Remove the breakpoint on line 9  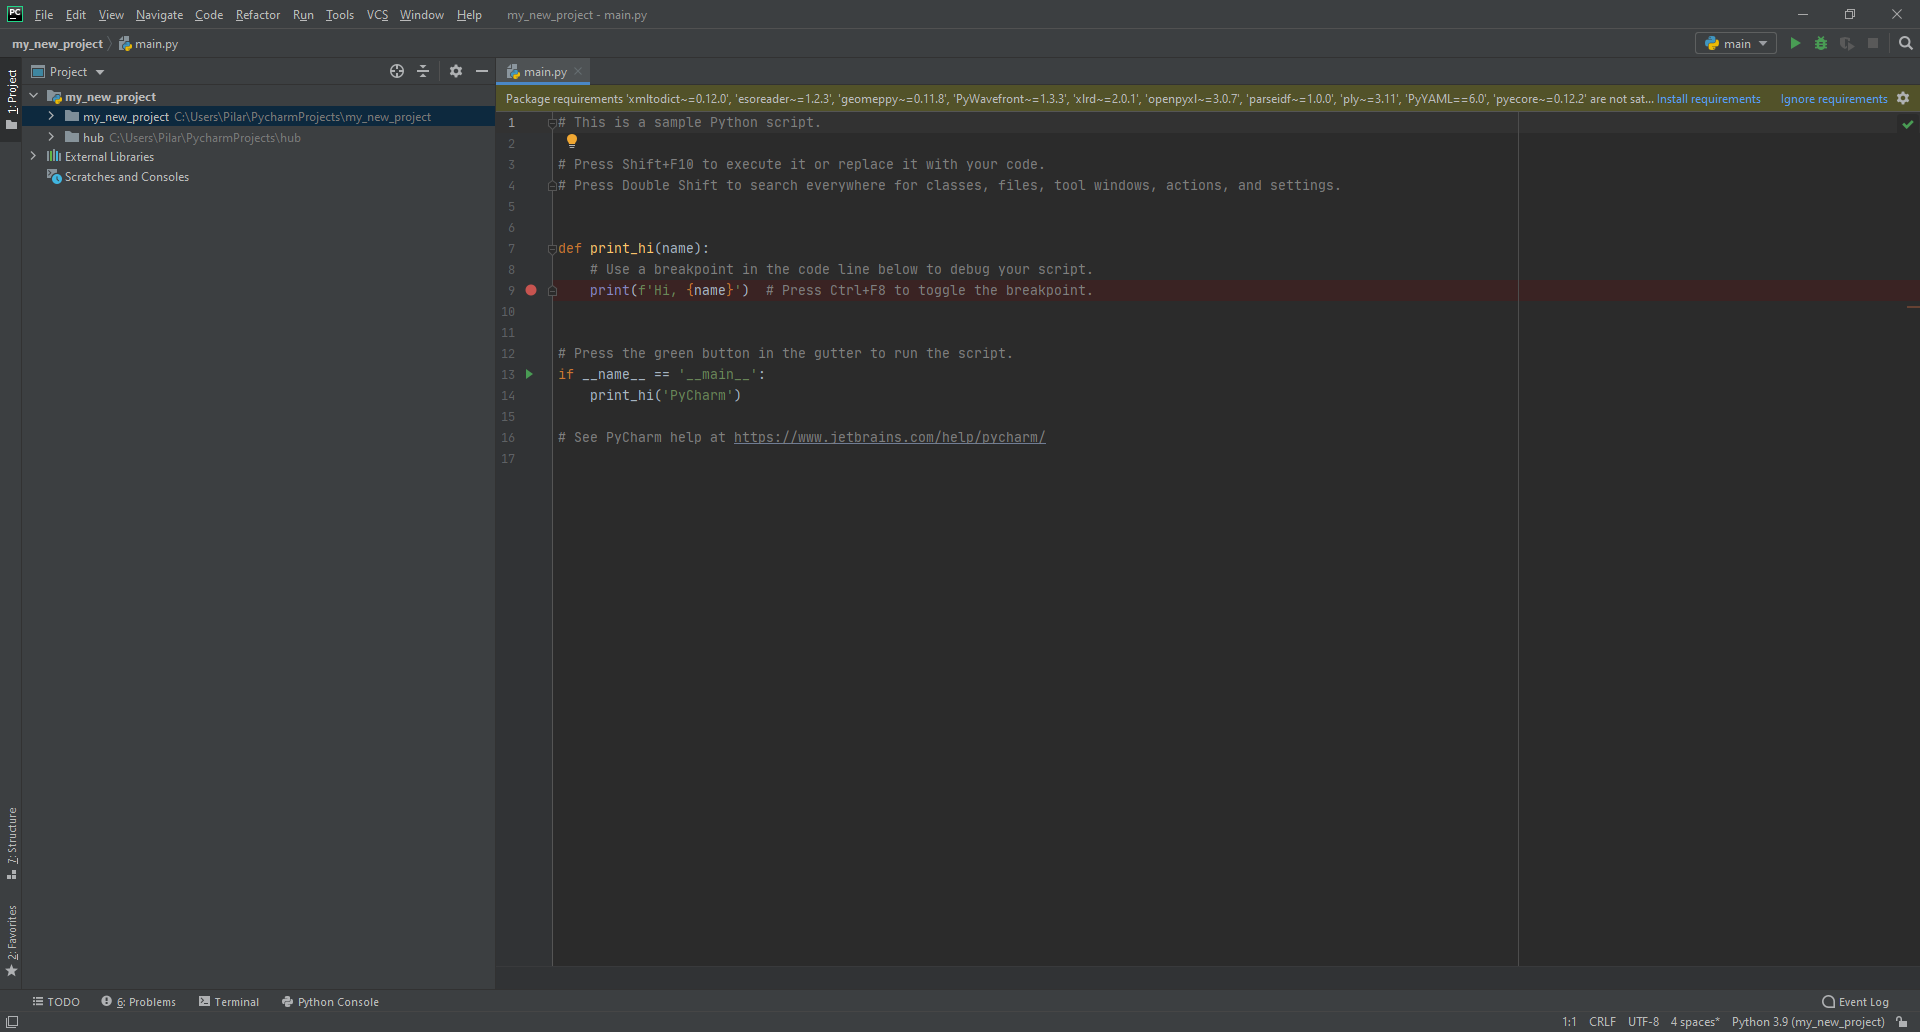[531, 290]
